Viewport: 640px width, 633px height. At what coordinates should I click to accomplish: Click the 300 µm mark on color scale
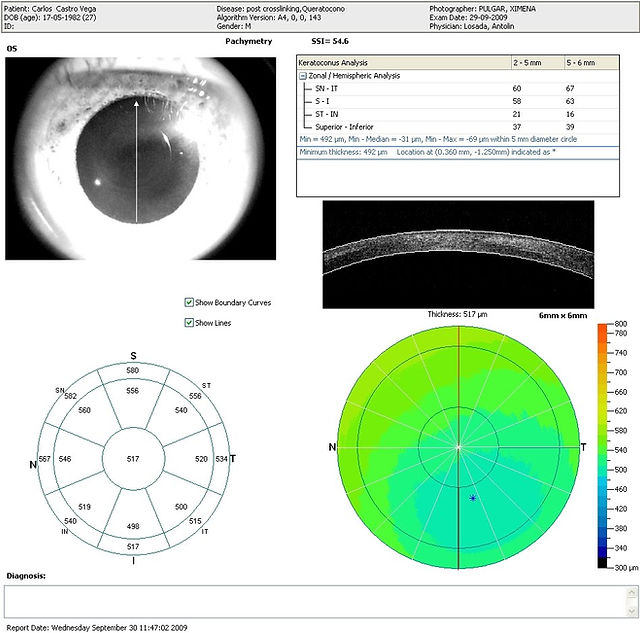(626, 568)
